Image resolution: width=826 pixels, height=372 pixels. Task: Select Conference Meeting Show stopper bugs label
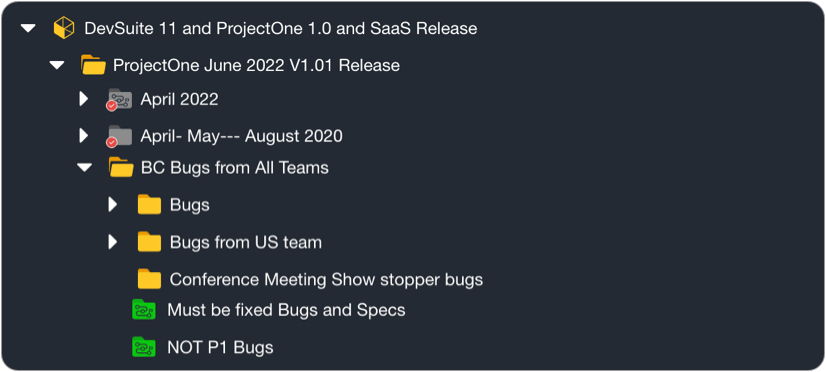(x=326, y=279)
